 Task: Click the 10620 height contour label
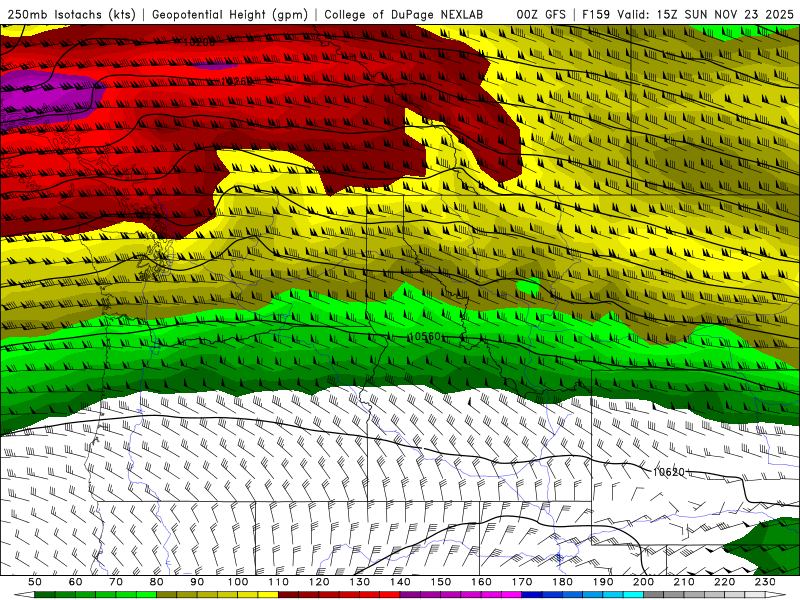click(669, 472)
